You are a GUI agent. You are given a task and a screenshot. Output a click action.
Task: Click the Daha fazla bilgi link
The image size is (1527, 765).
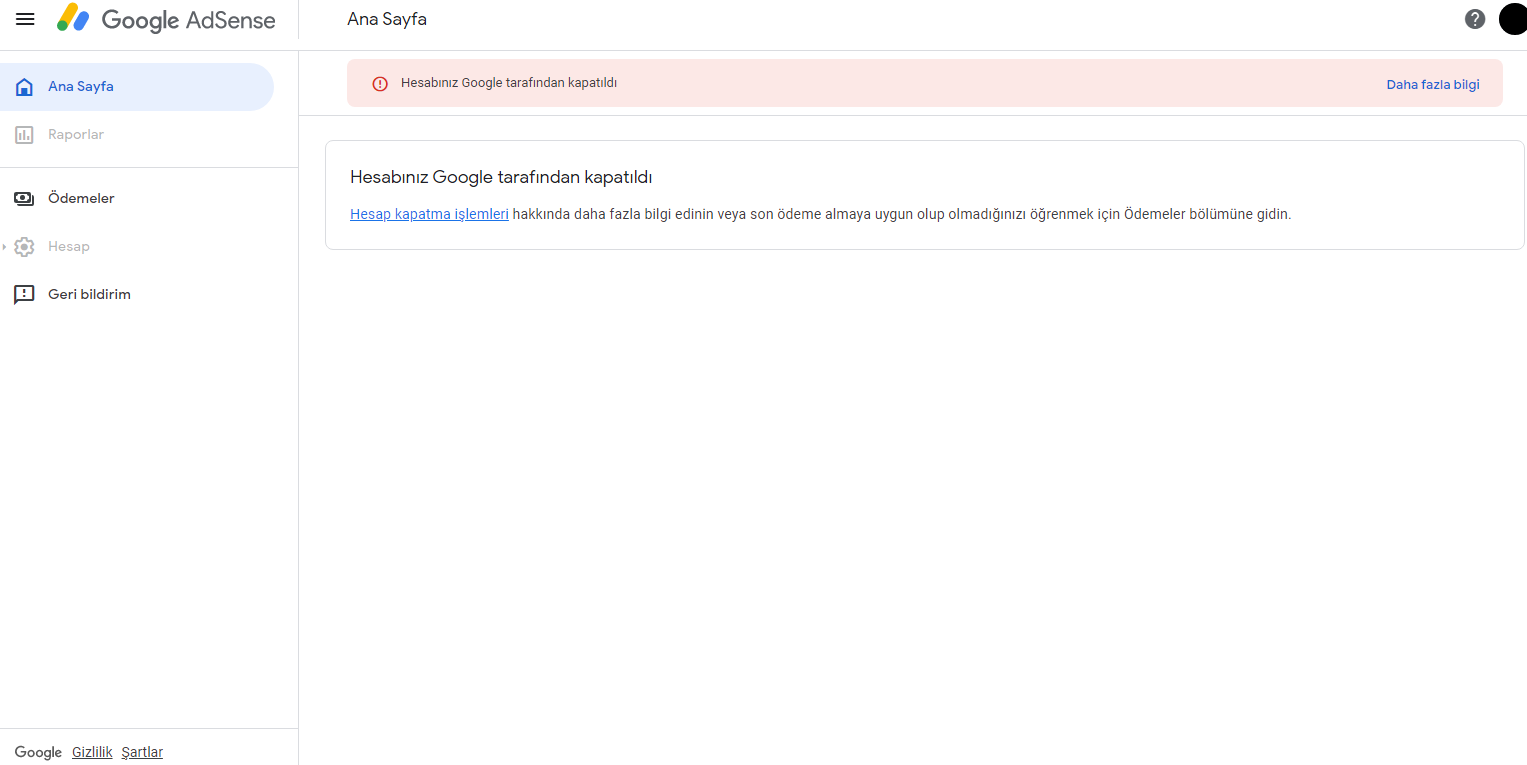coord(1432,85)
